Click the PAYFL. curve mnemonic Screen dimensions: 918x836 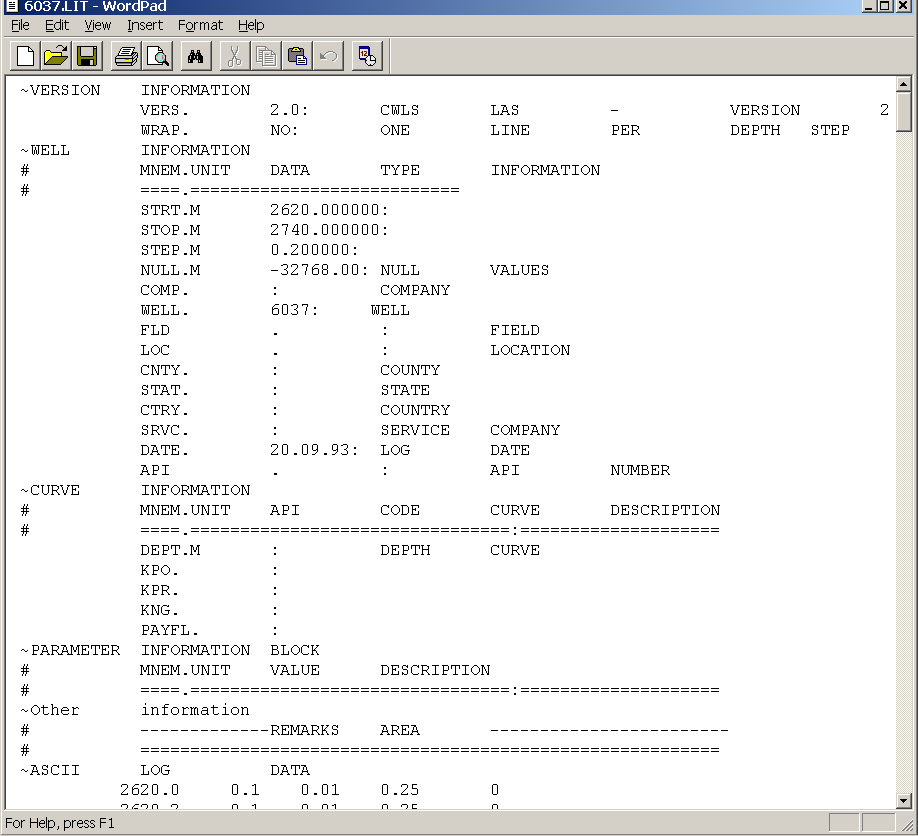(170, 631)
